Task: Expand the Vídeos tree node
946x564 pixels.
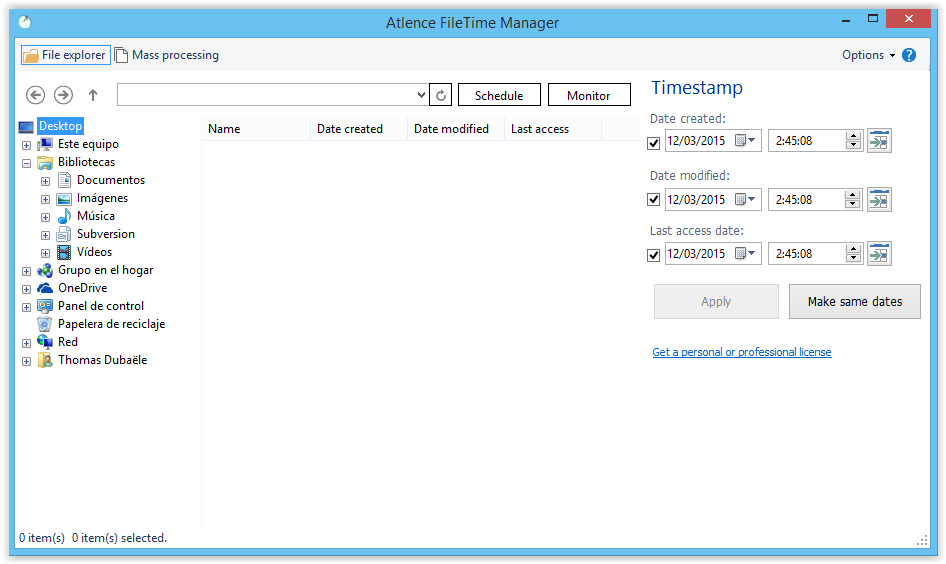Action: (45, 254)
